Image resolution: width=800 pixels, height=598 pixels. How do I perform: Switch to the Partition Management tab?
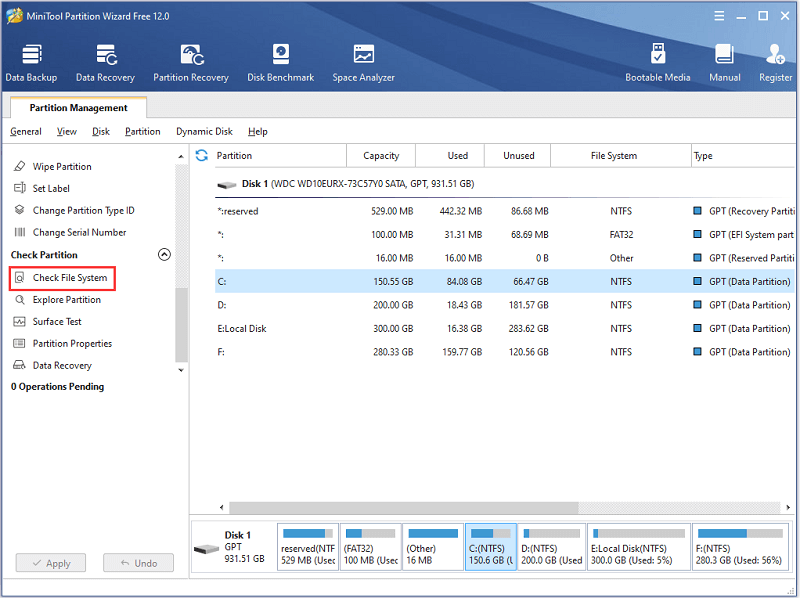coord(77,107)
